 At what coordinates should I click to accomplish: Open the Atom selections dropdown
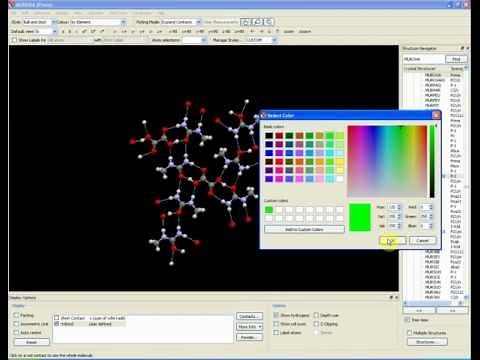click(204, 40)
